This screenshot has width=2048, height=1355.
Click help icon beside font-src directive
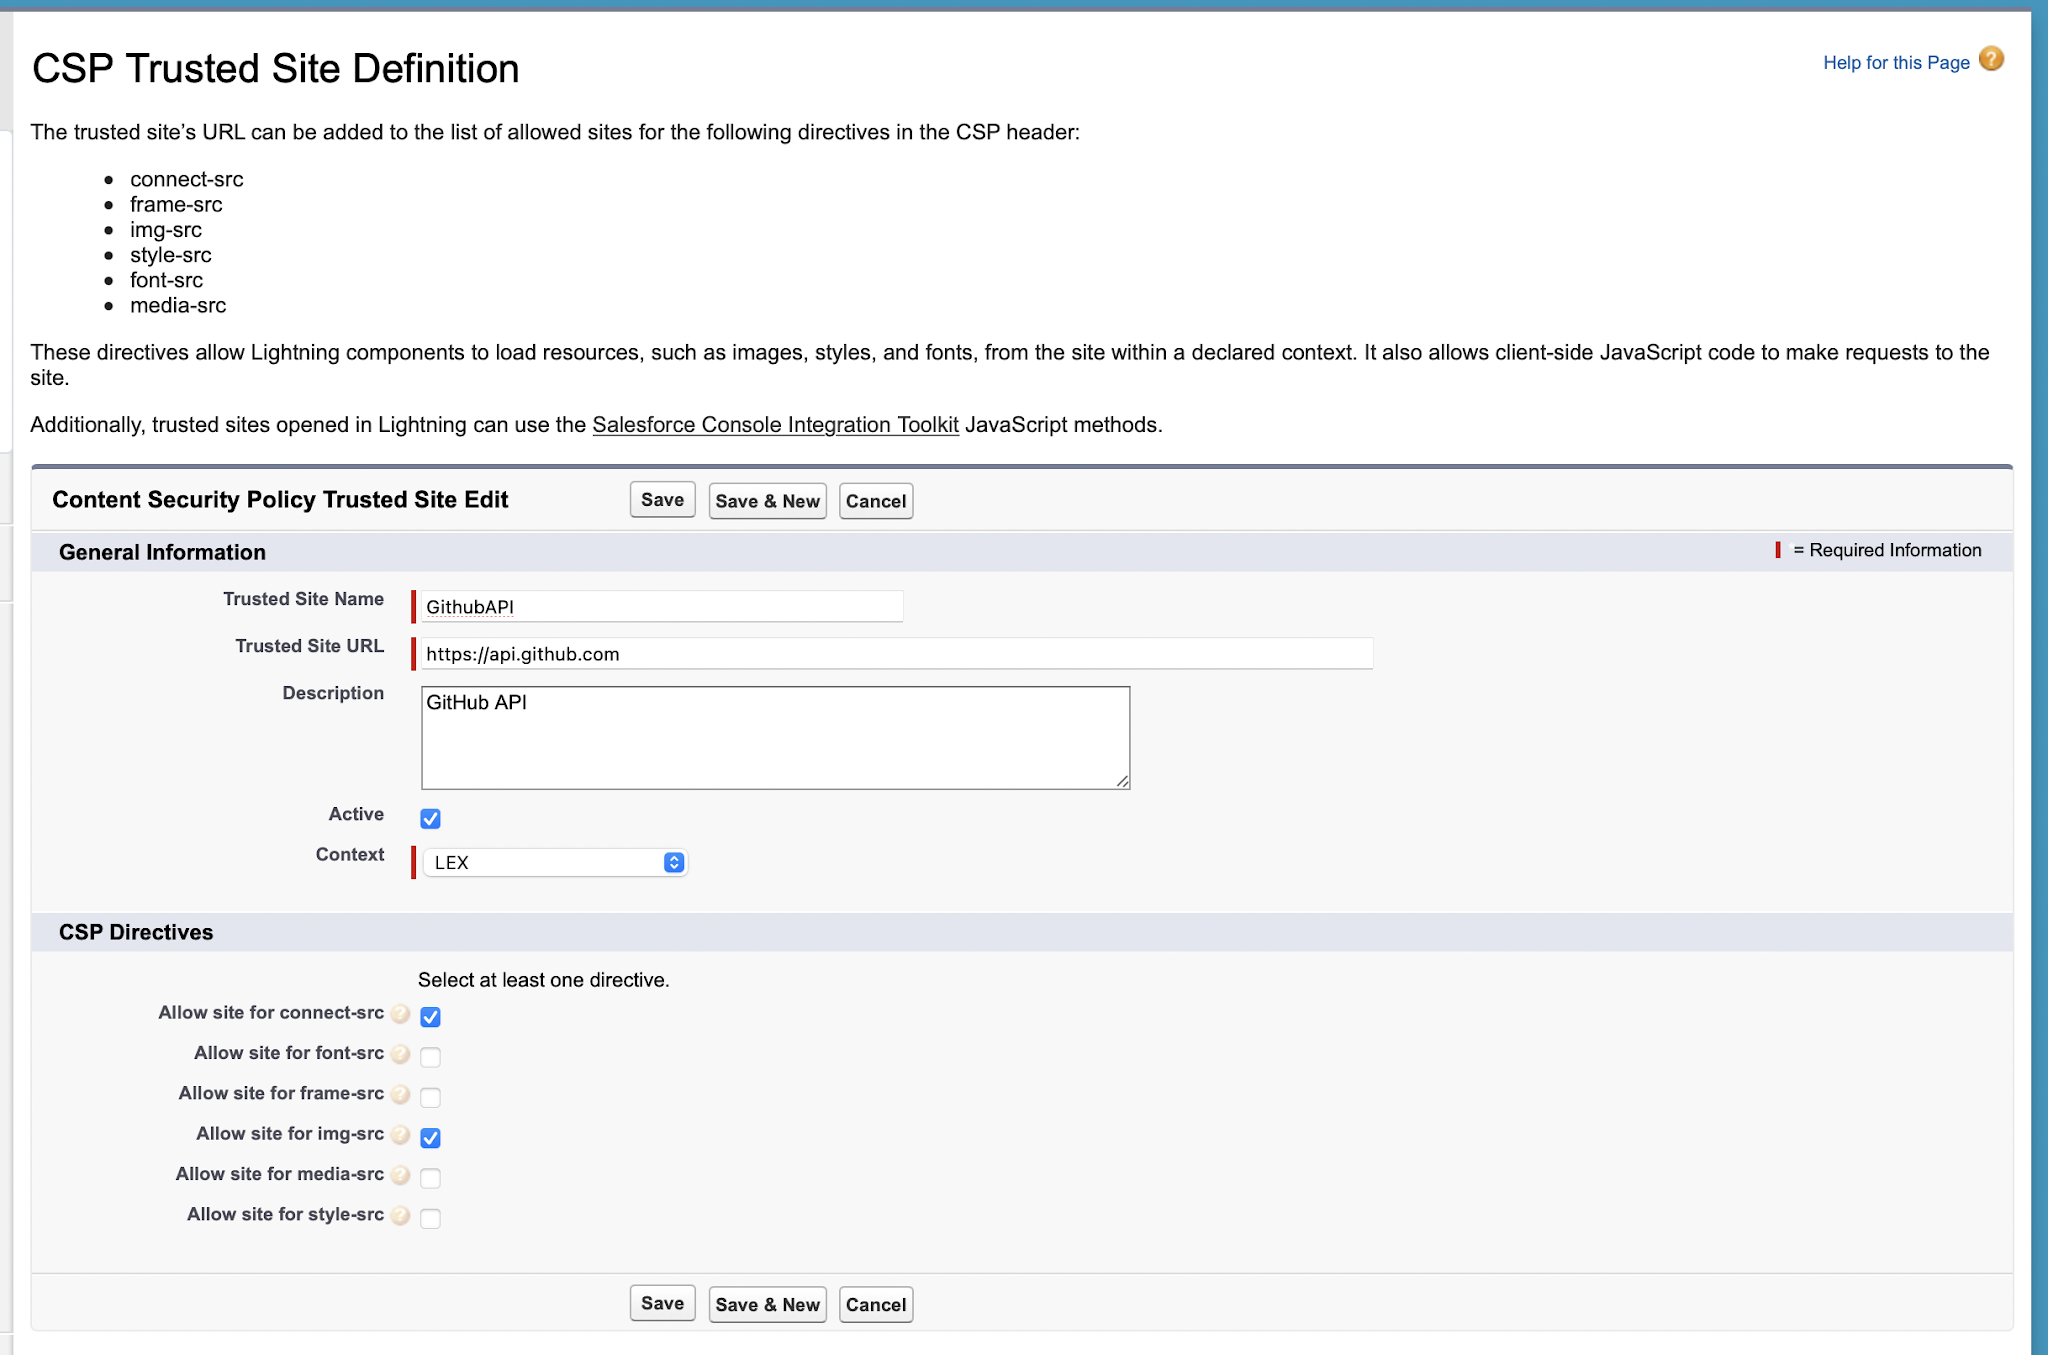click(401, 1054)
